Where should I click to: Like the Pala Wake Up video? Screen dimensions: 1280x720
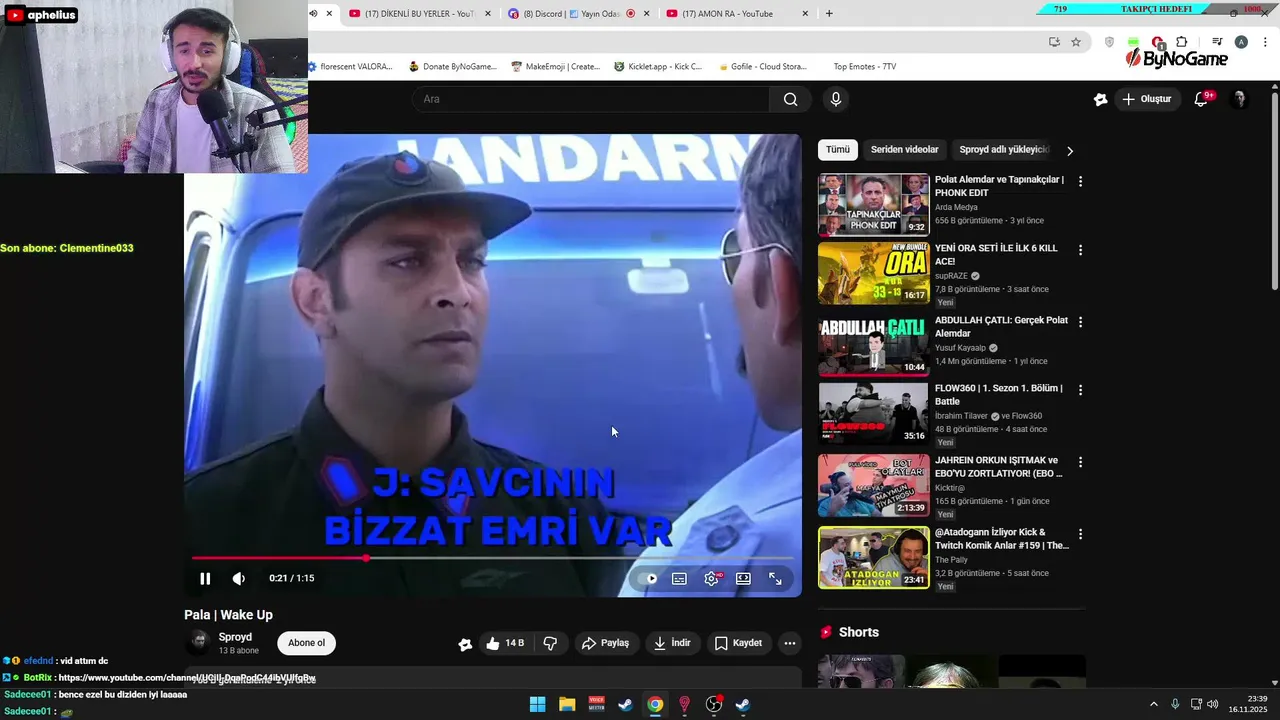(x=505, y=643)
